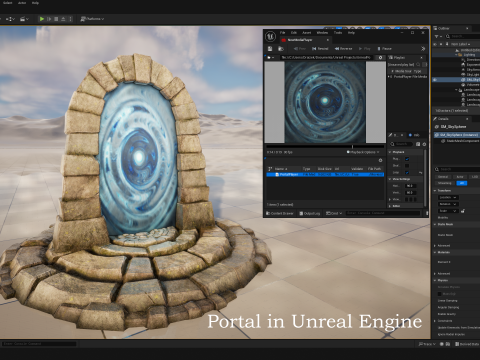
Task: Open the Playback Options dropdown
Action: (363, 152)
